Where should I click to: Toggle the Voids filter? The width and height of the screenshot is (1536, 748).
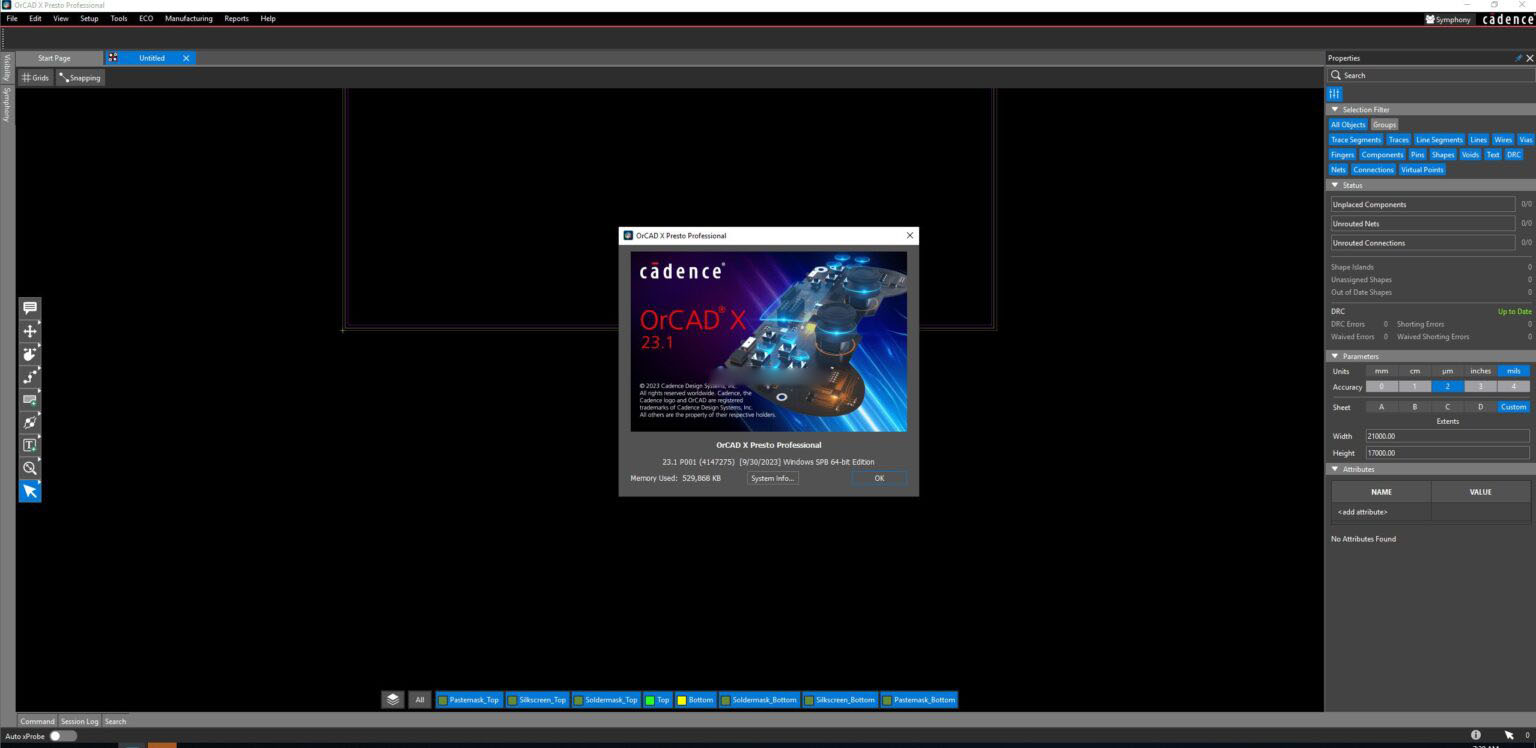tap(1470, 155)
